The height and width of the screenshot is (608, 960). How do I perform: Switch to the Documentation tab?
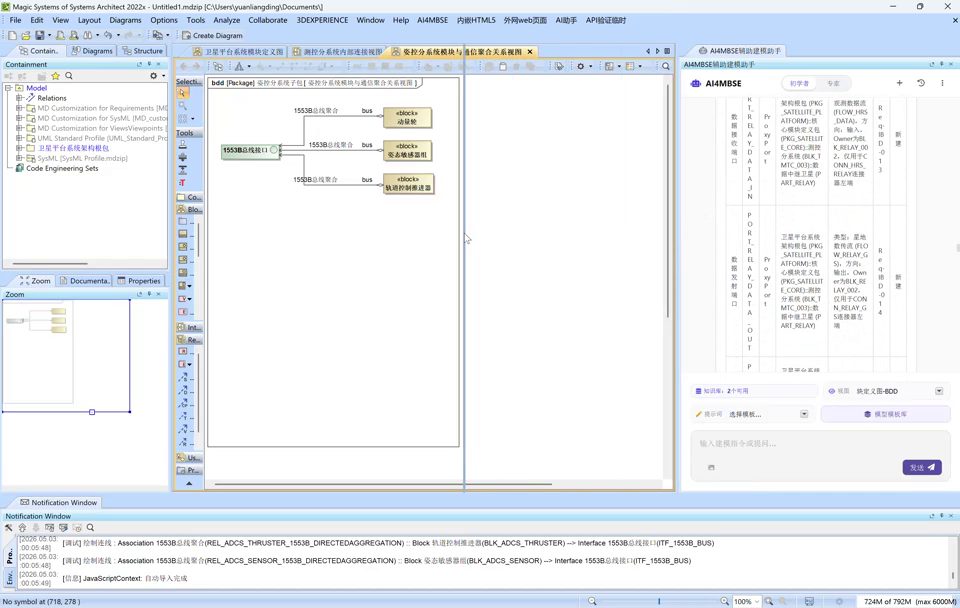(84, 280)
